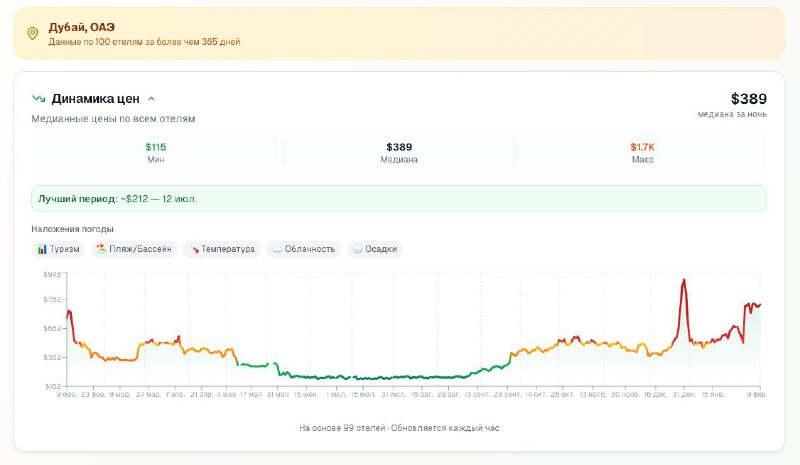Select the $389 Медиана stat cell
The height and width of the screenshot is (465, 800).
pos(399,153)
